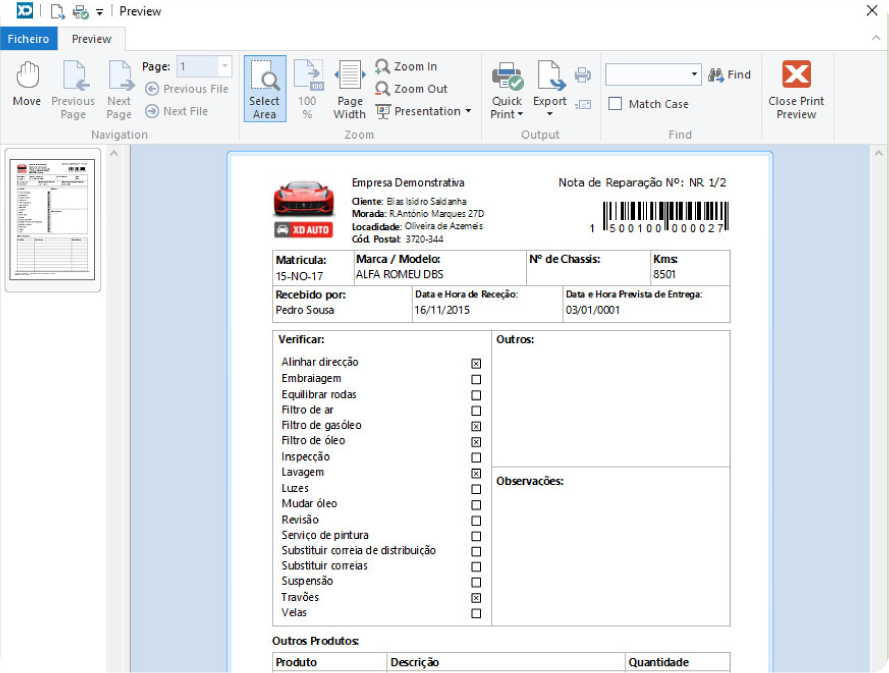
Task: Check the Embraiagem checkbox
Action: (476, 380)
